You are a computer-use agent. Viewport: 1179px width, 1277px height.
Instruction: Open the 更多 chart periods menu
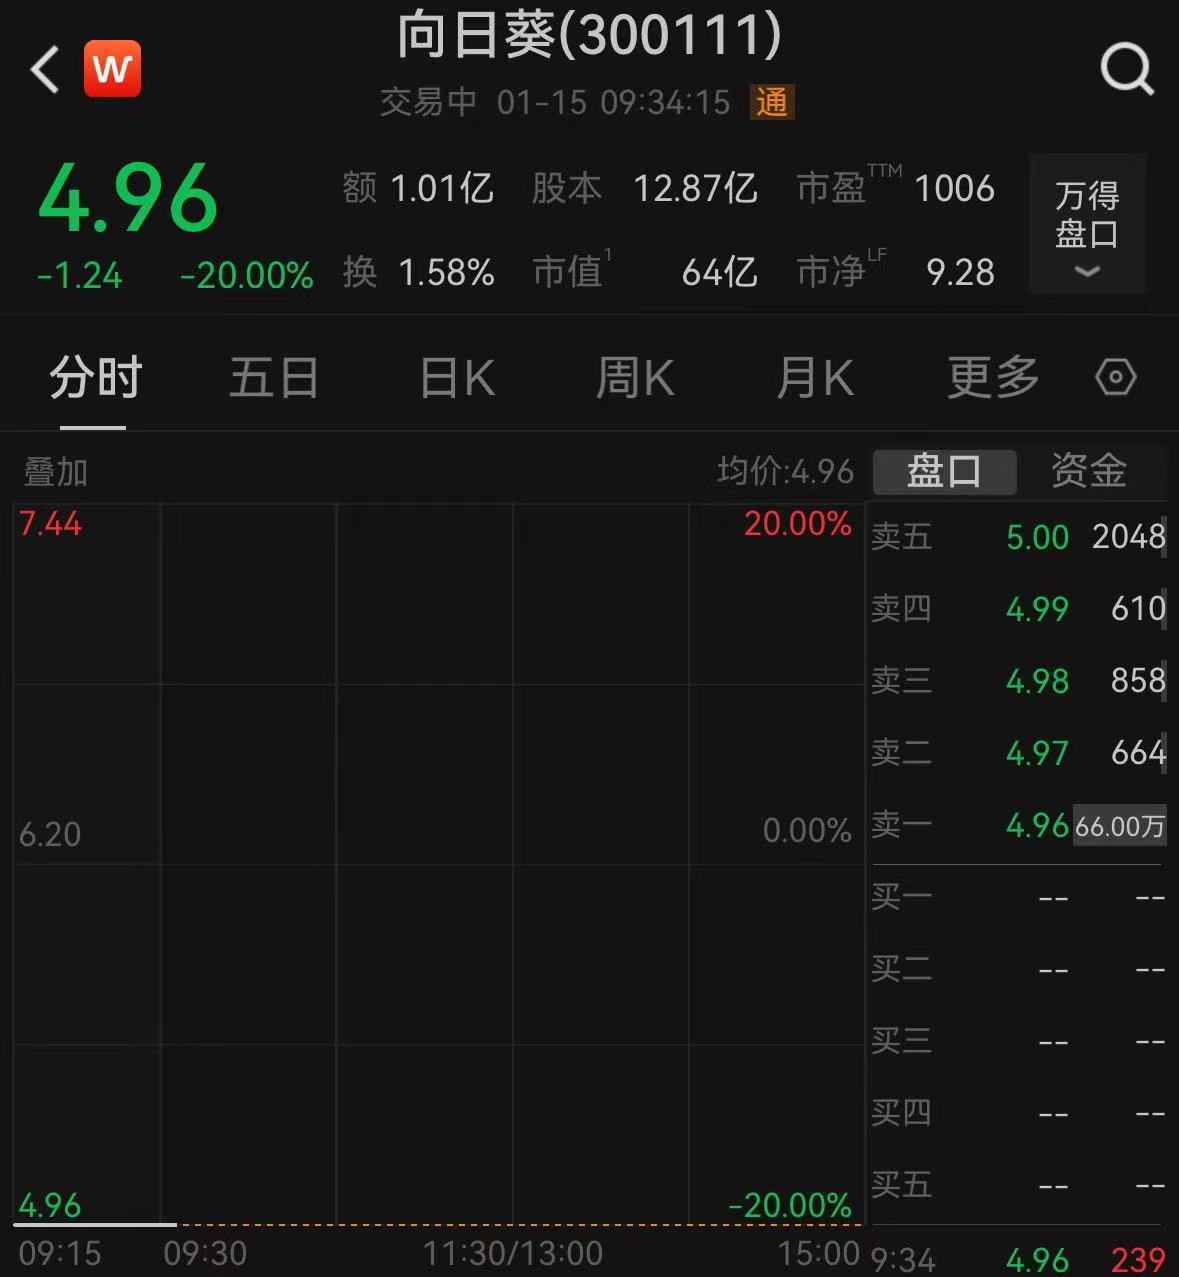pos(993,378)
